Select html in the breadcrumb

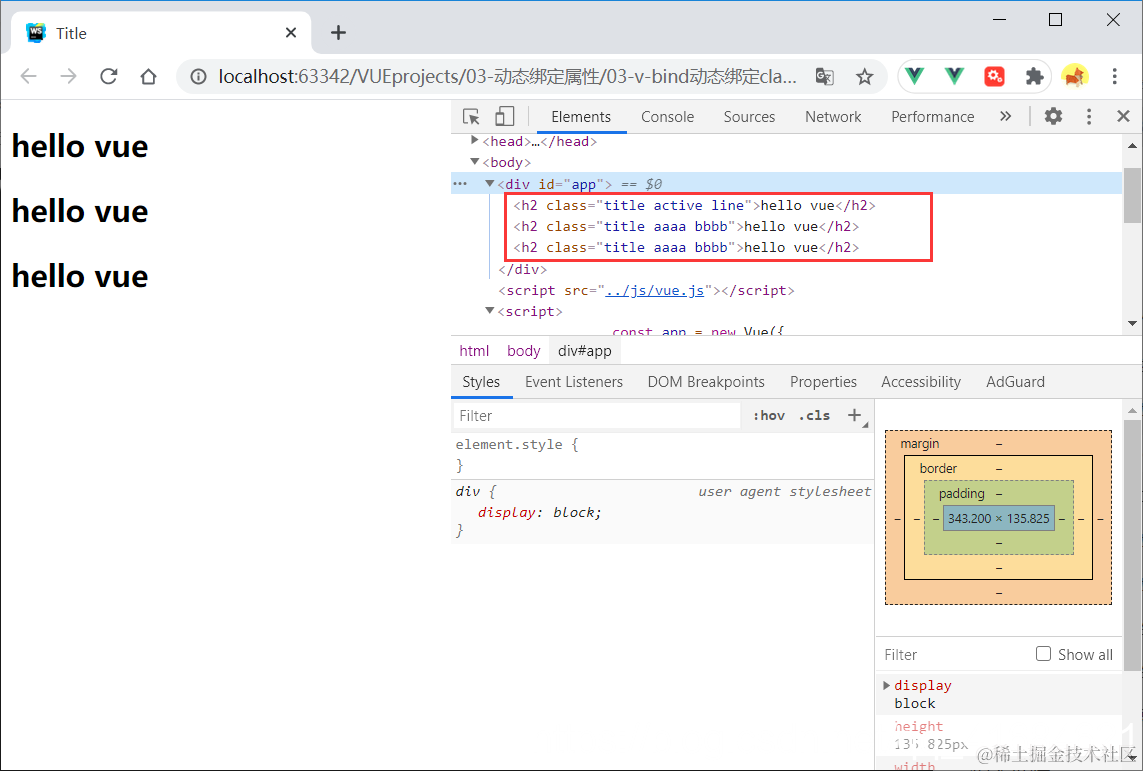[x=474, y=351]
